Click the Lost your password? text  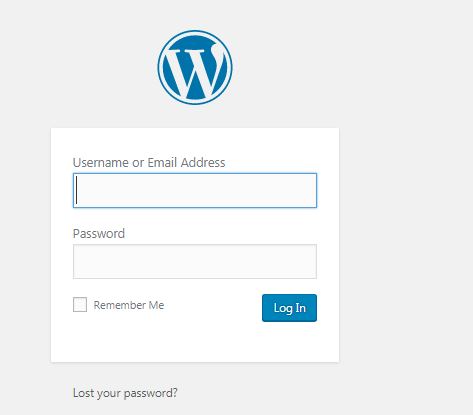(125, 393)
